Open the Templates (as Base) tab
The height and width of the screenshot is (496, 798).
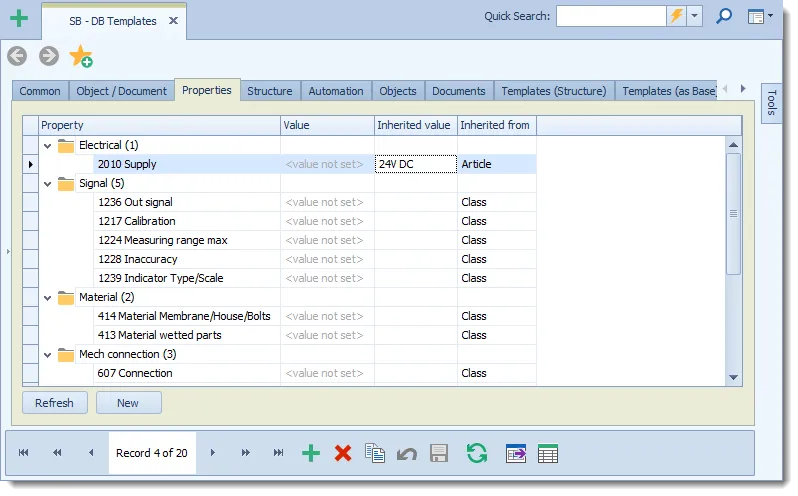click(x=667, y=91)
